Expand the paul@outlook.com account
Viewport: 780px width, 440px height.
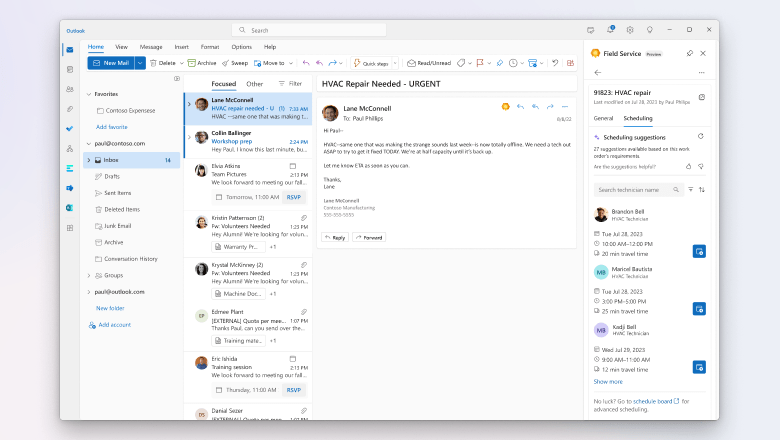88,291
